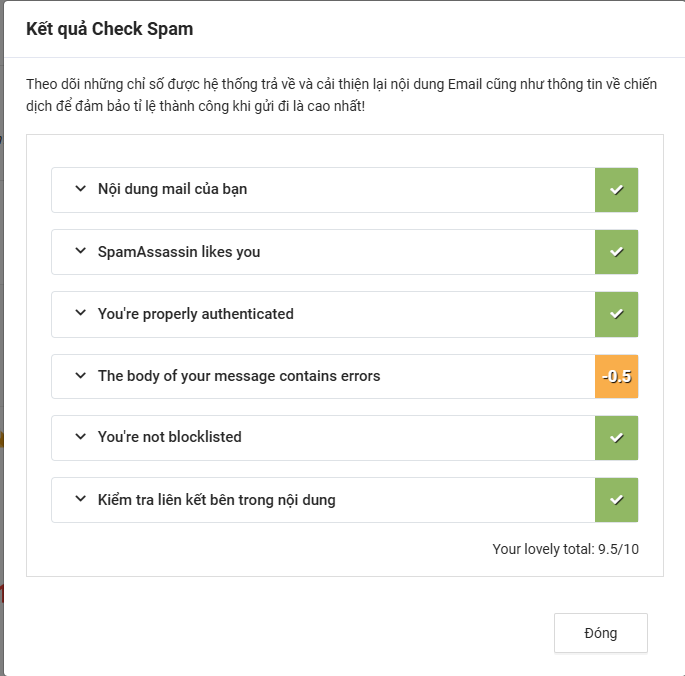Expand chevron for message body errors section
Viewport: 685px width, 676px height.
[x=80, y=376]
